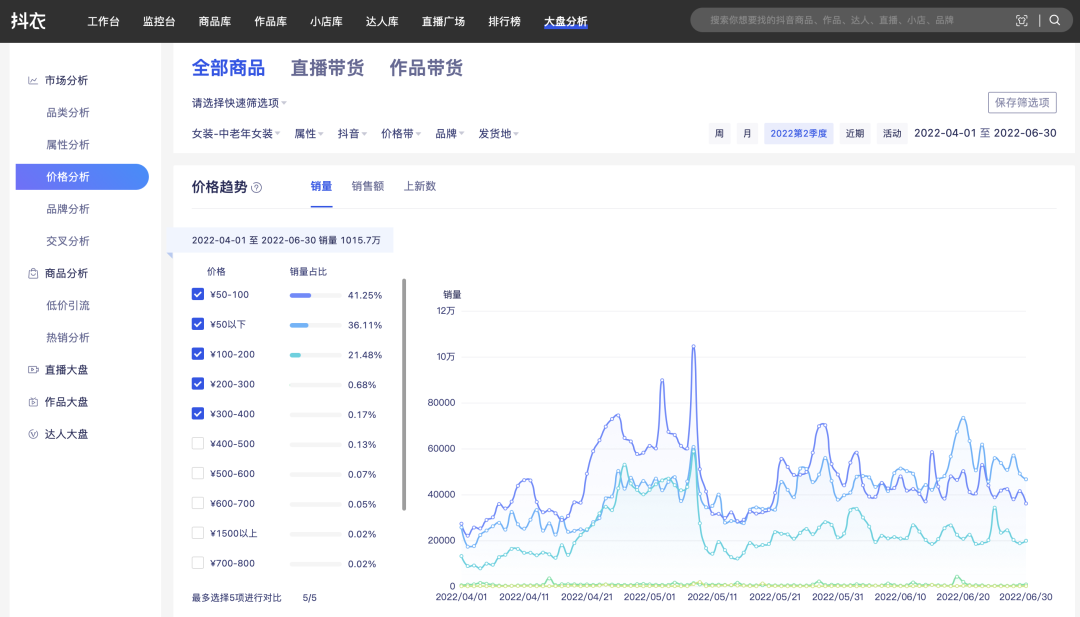Switch to the 销售额 tab

[367, 186]
